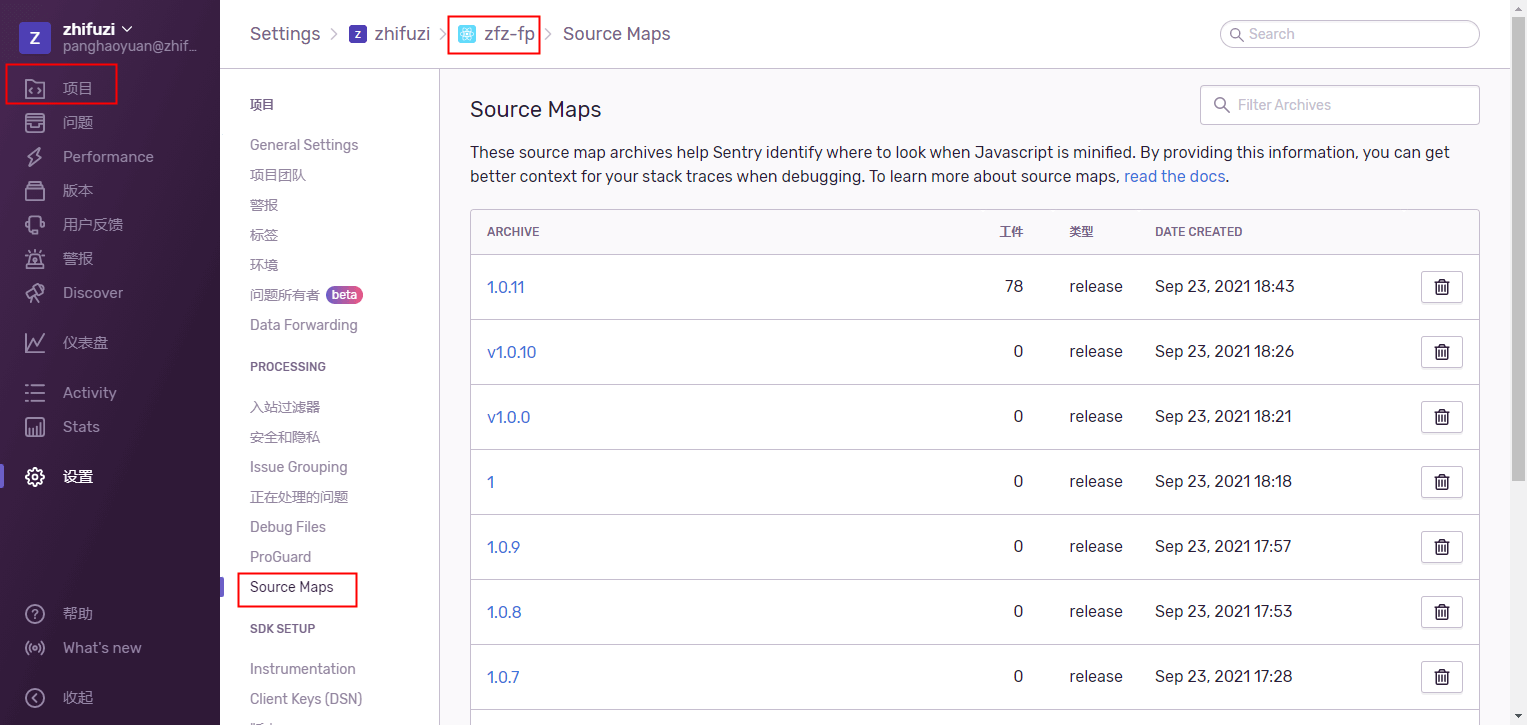Screen dimensions: 1527x725
Task: Remove the 1.0.8 archive with trash icon
Action: click(1441, 612)
